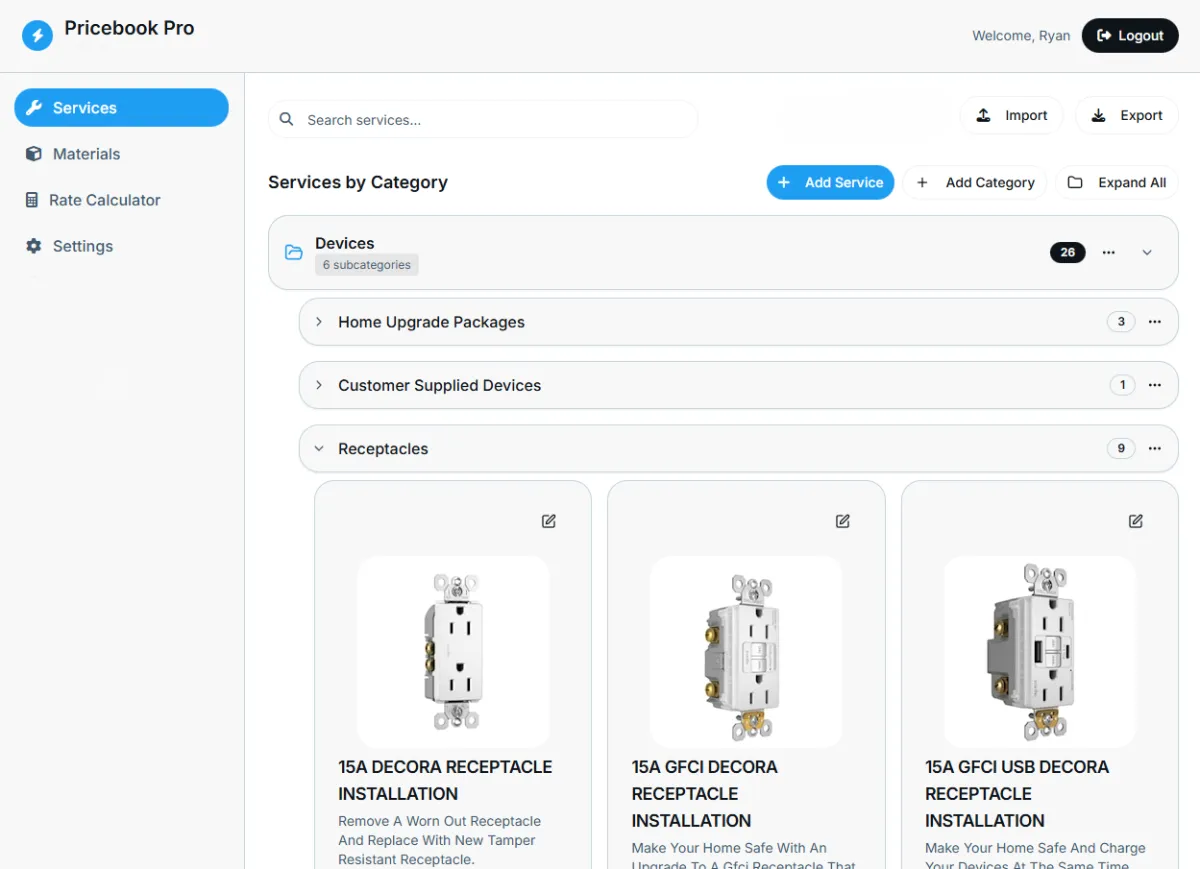Open the Receptacles three-dot menu
The height and width of the screenshot is (869, 1200).
coord(1155,449)
